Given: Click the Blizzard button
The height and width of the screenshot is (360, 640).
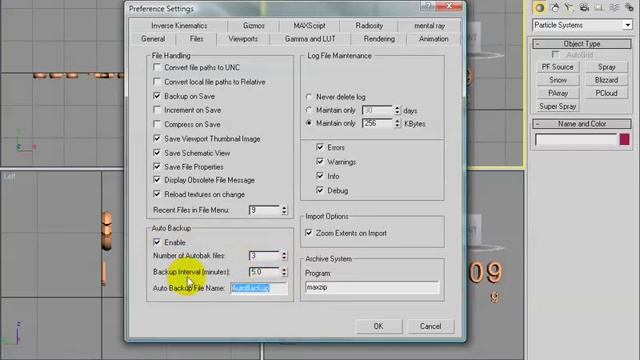Looking at the screenshot, I should coord(607,80).
